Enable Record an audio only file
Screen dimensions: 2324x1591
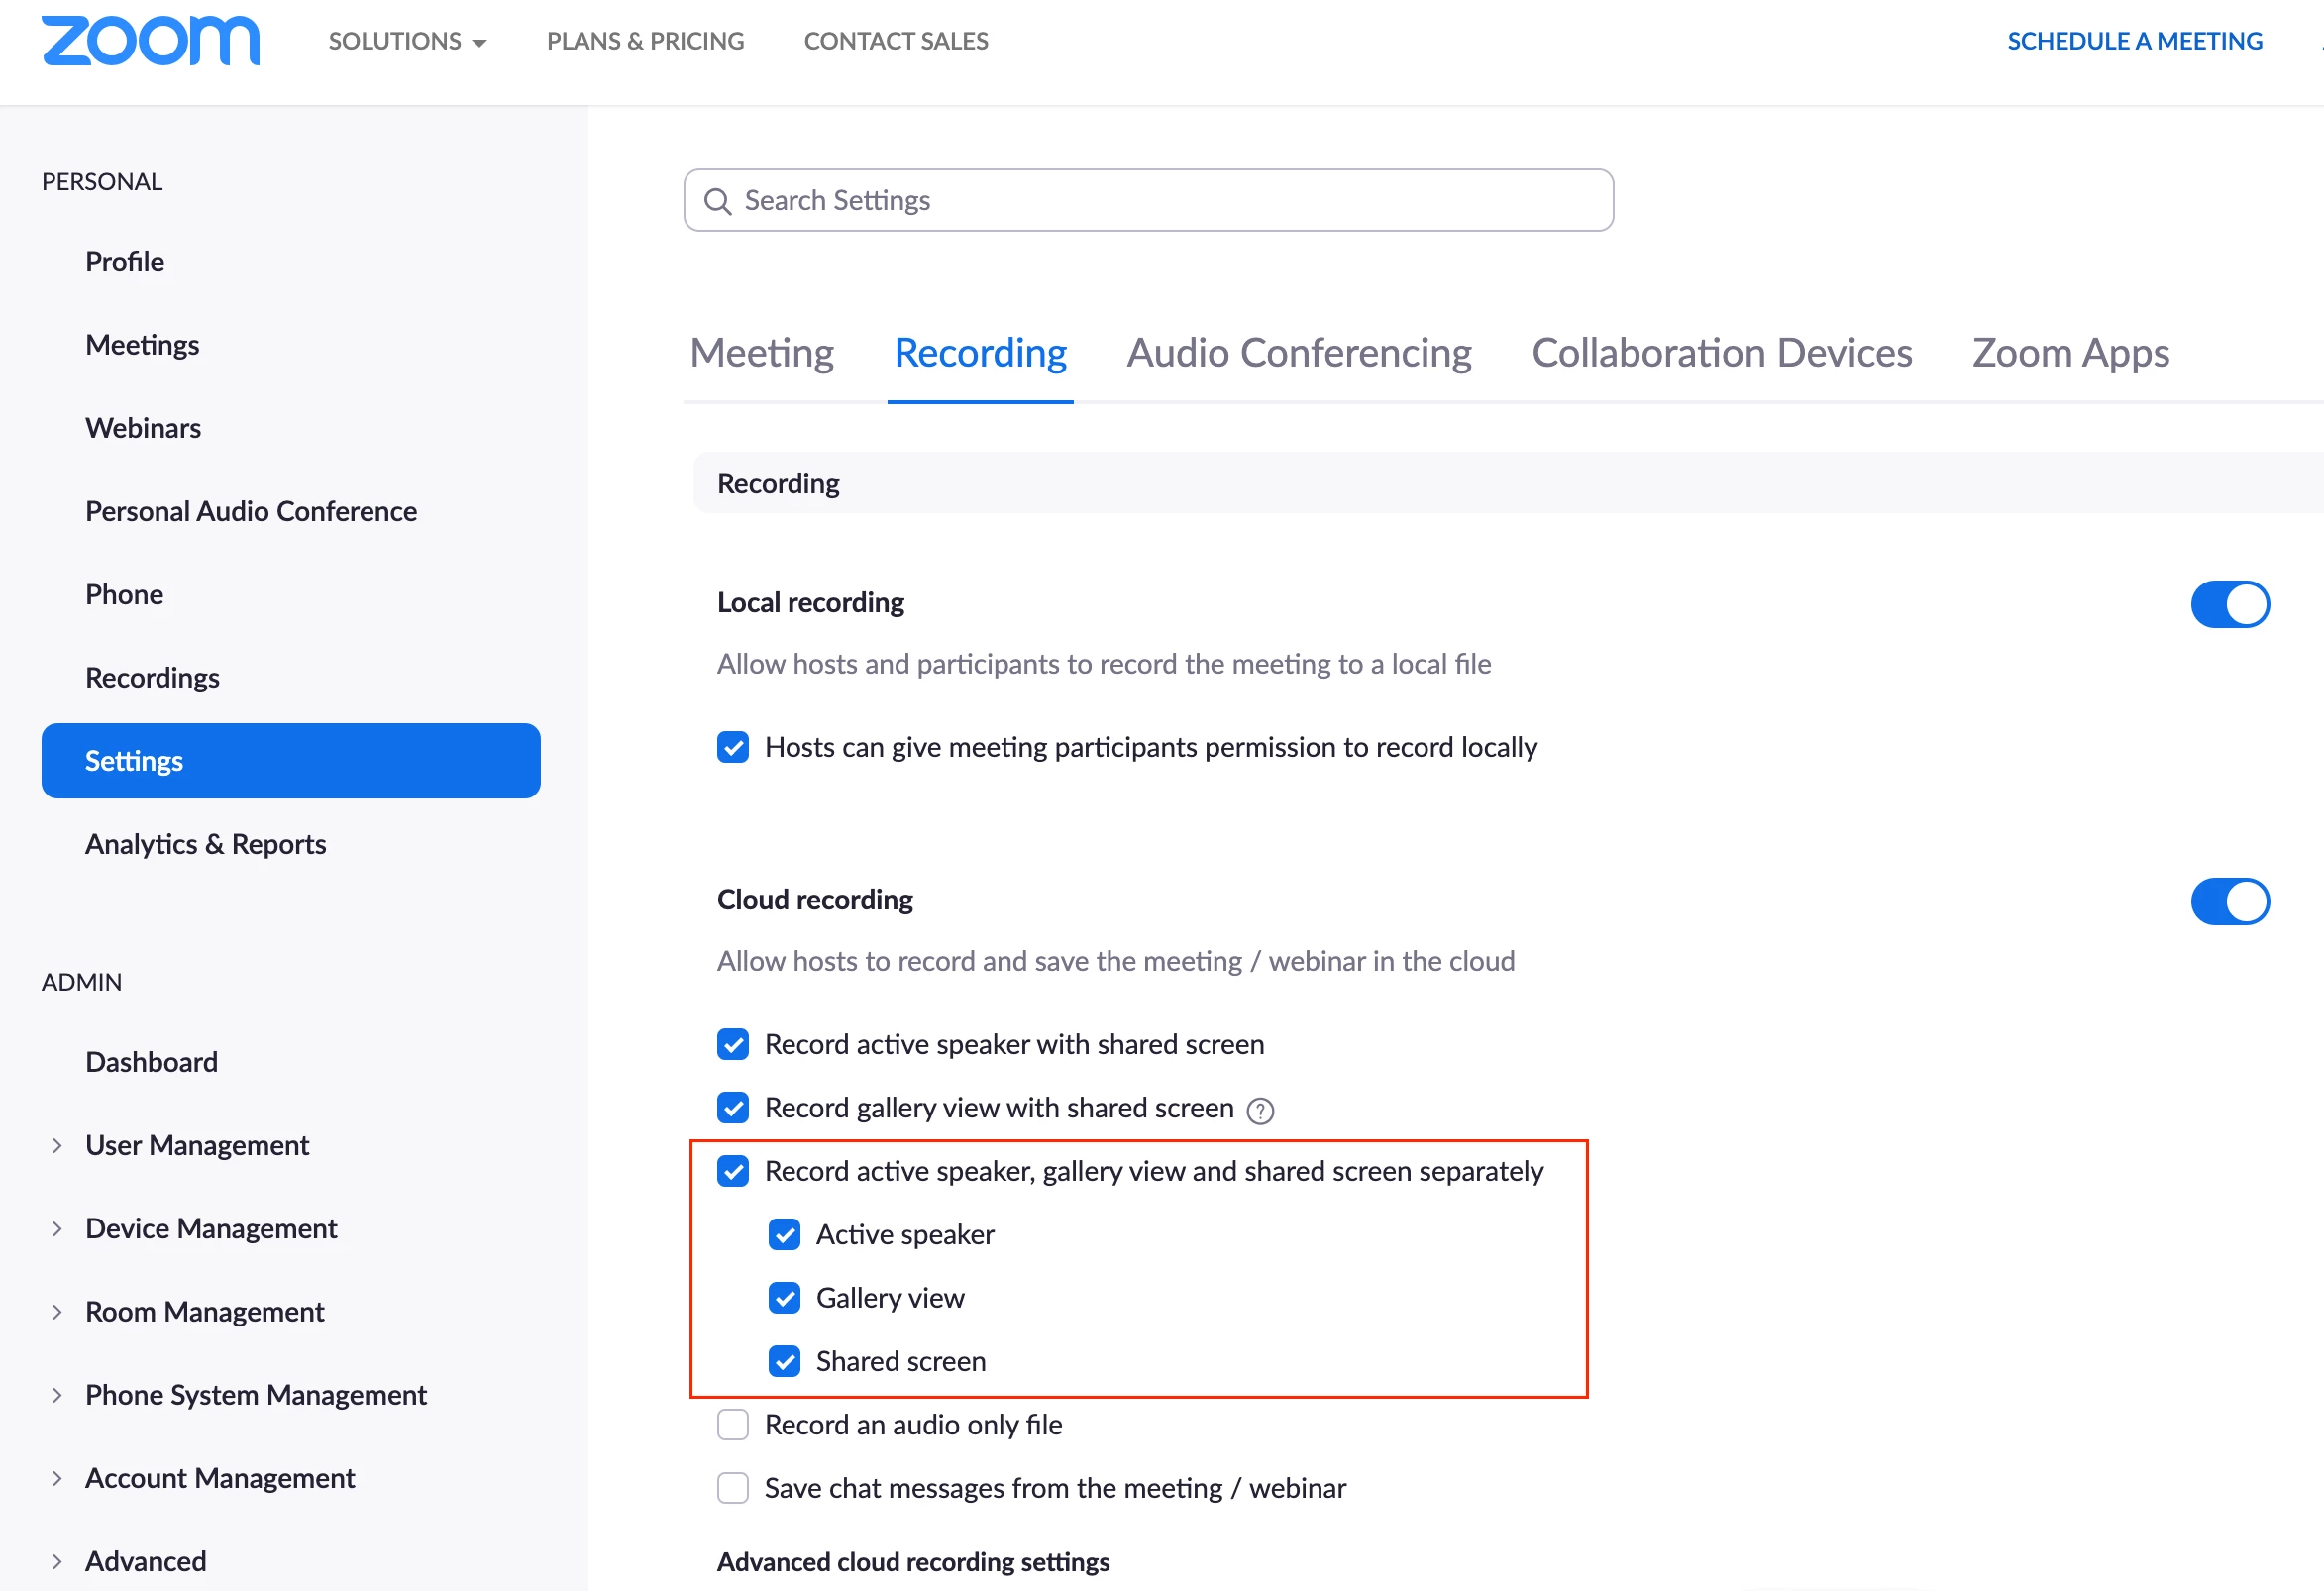coord(733,1424)
